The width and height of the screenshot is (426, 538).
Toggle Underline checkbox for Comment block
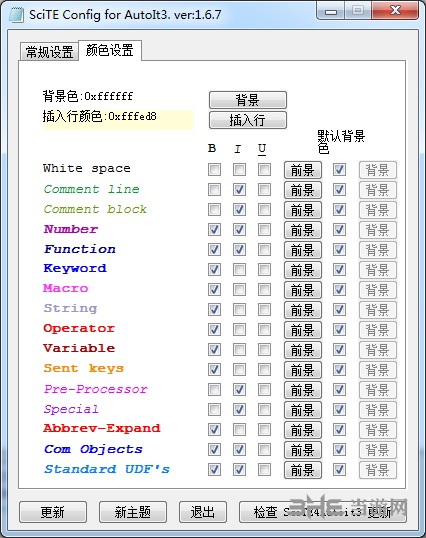[x=264, y=209]
